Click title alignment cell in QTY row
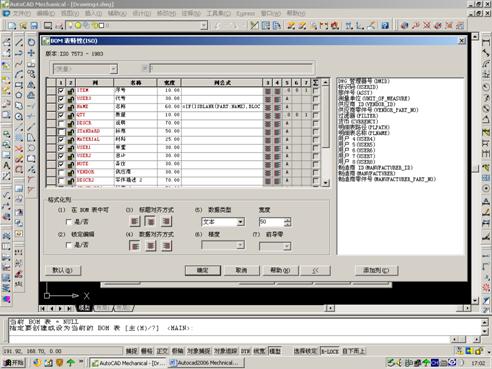 coord(268,115)
